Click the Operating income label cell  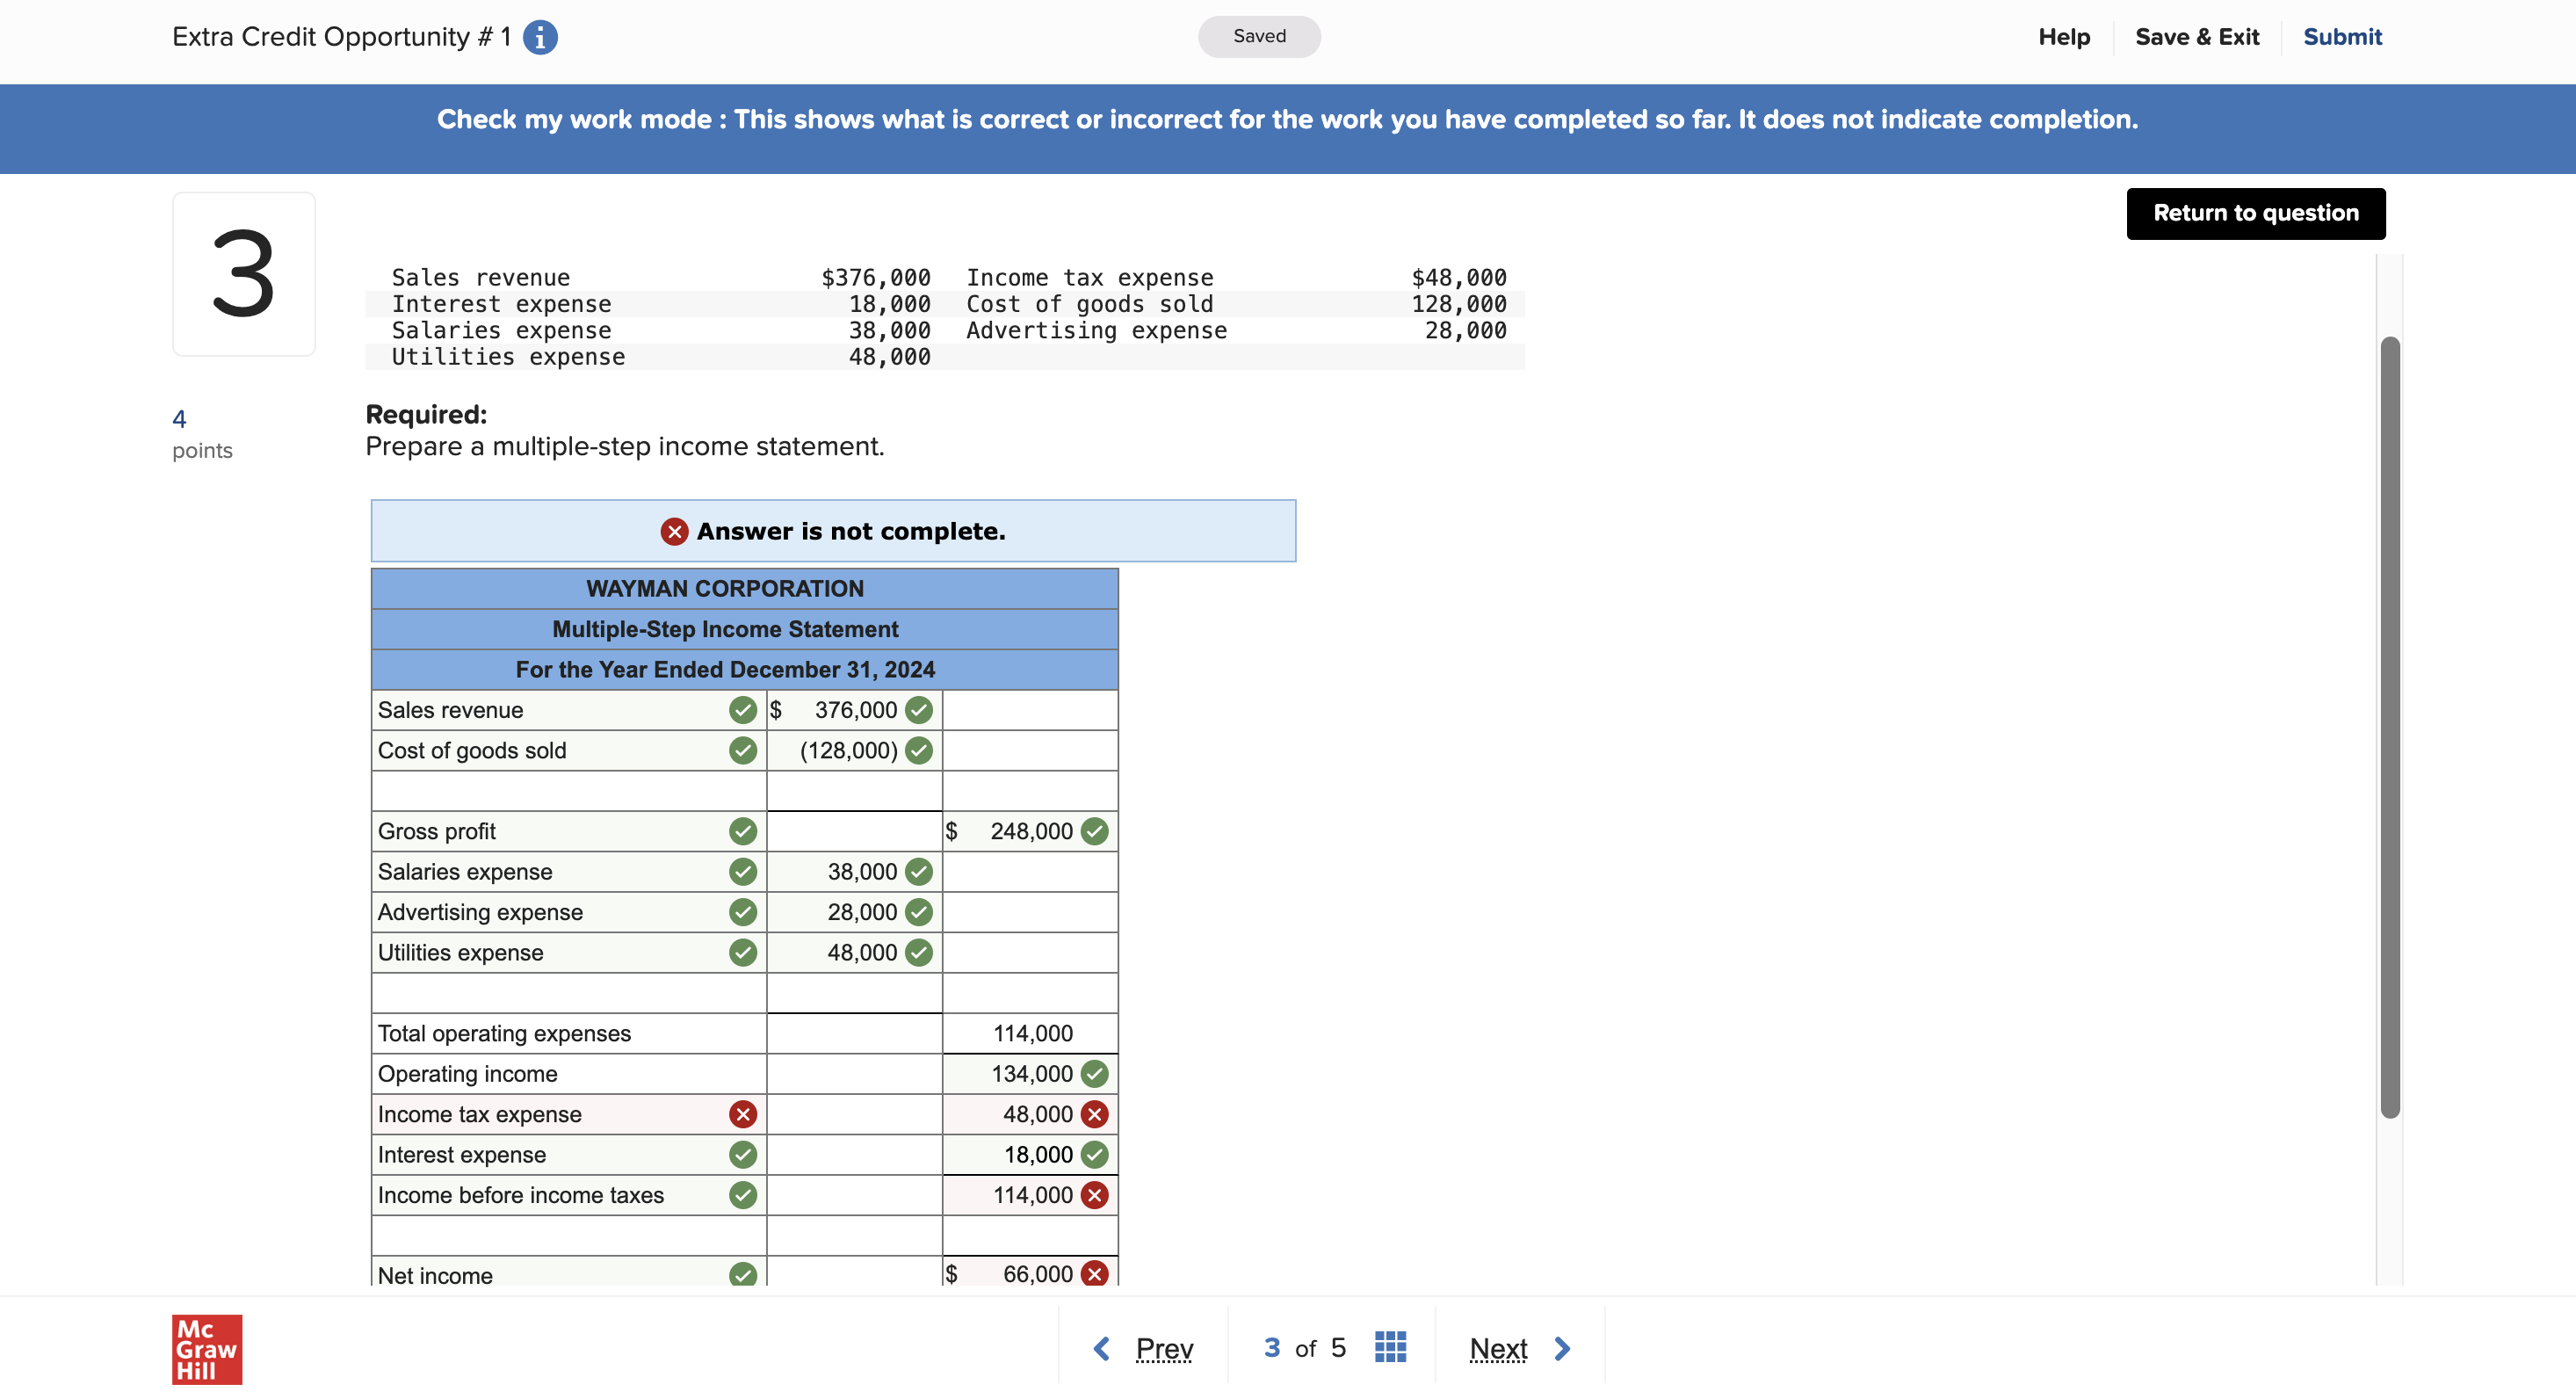point(569,1074)
